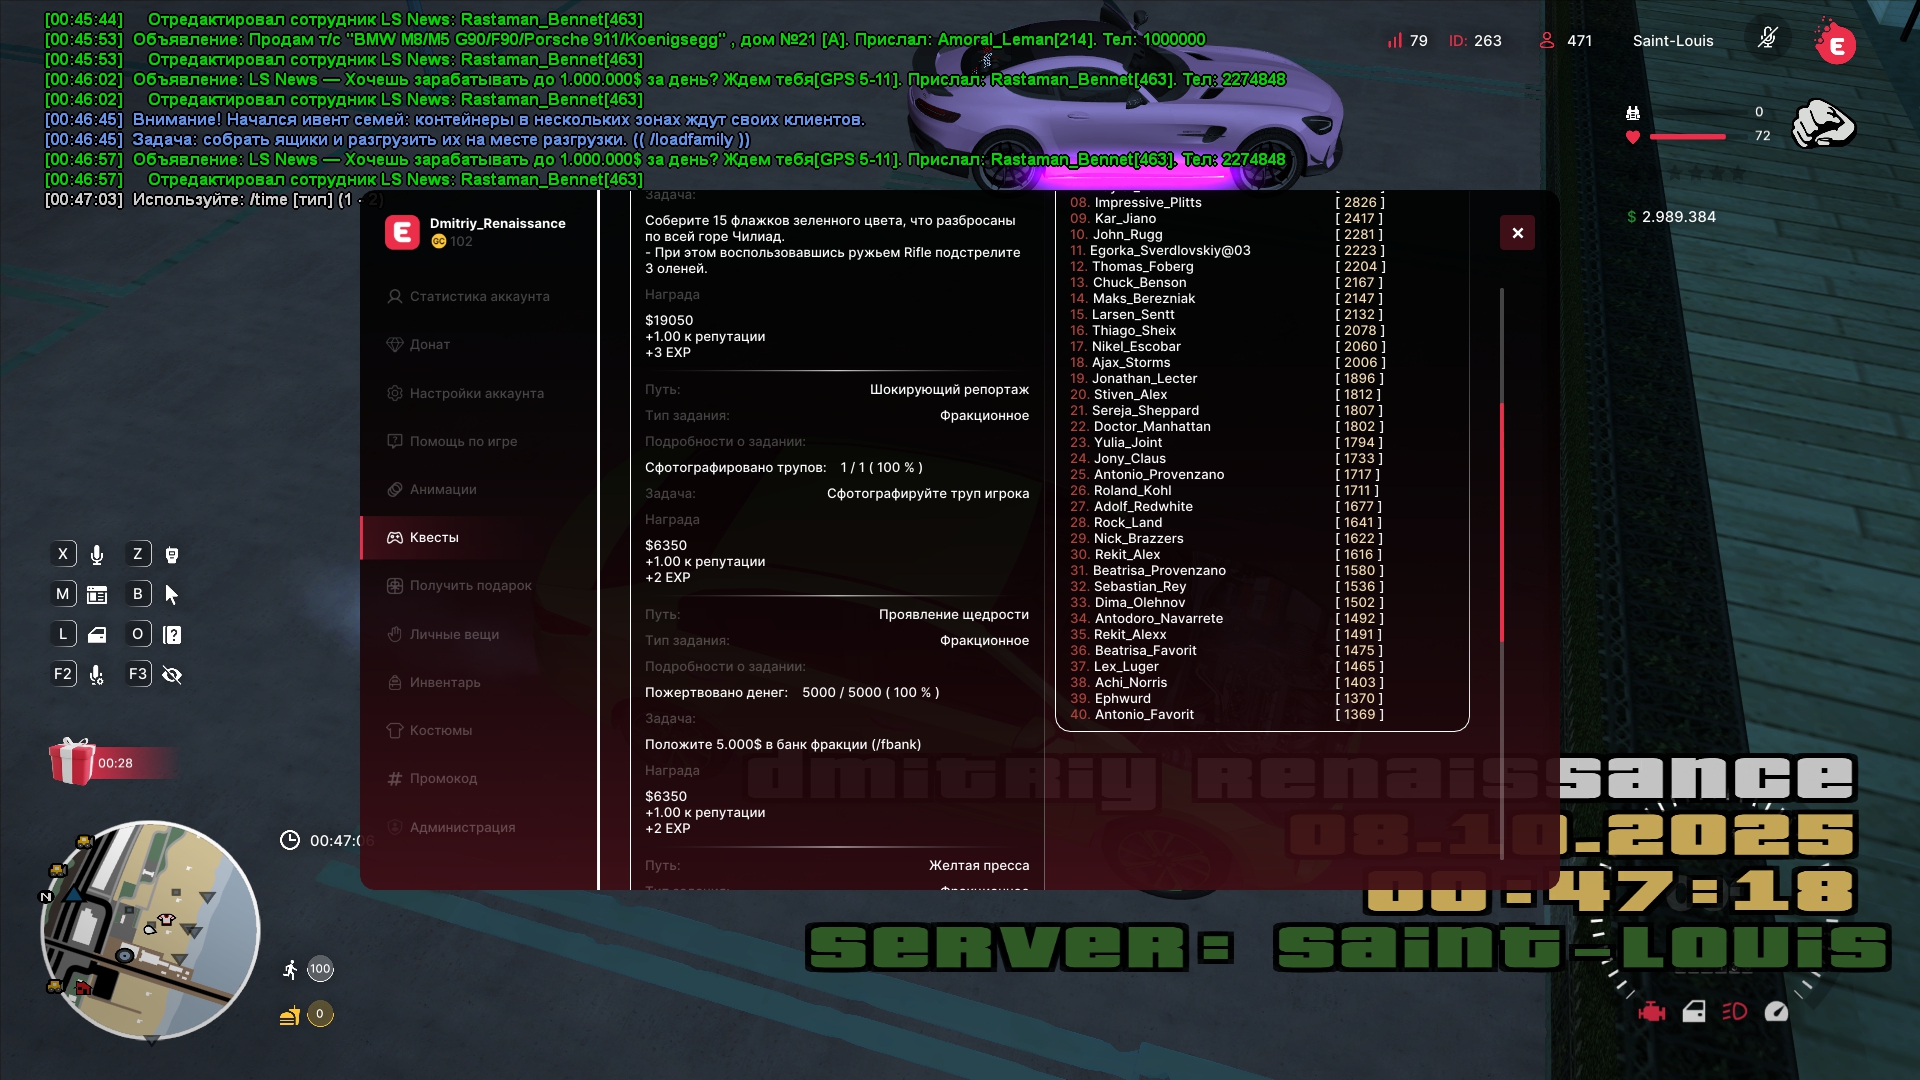Open Статистика аккаунта menu item

pyautogui.click(x=478, y=296)
